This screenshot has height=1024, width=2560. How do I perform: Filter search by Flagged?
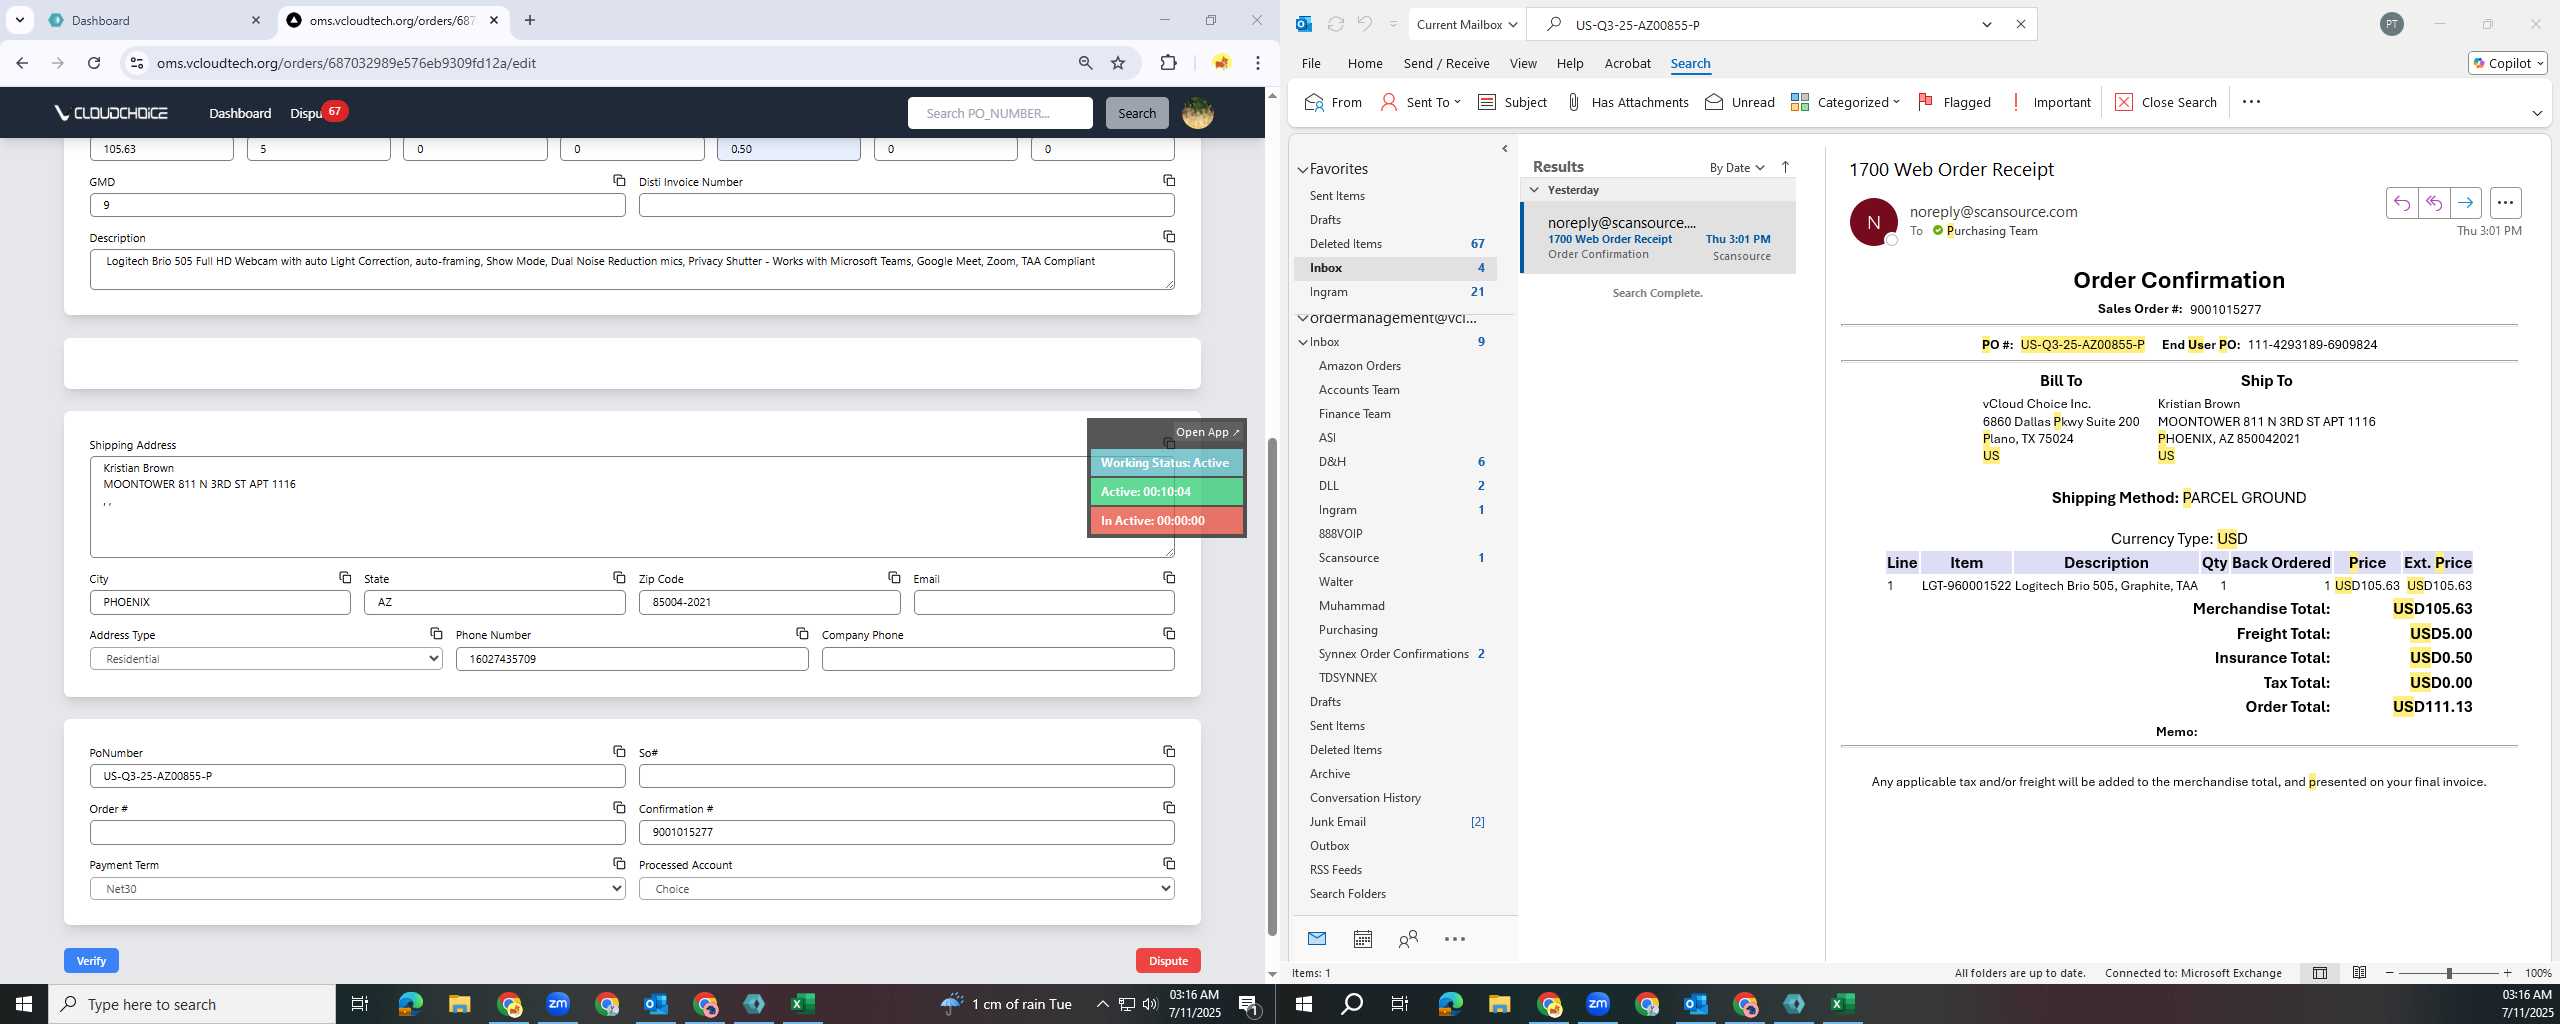[1954, 102]
